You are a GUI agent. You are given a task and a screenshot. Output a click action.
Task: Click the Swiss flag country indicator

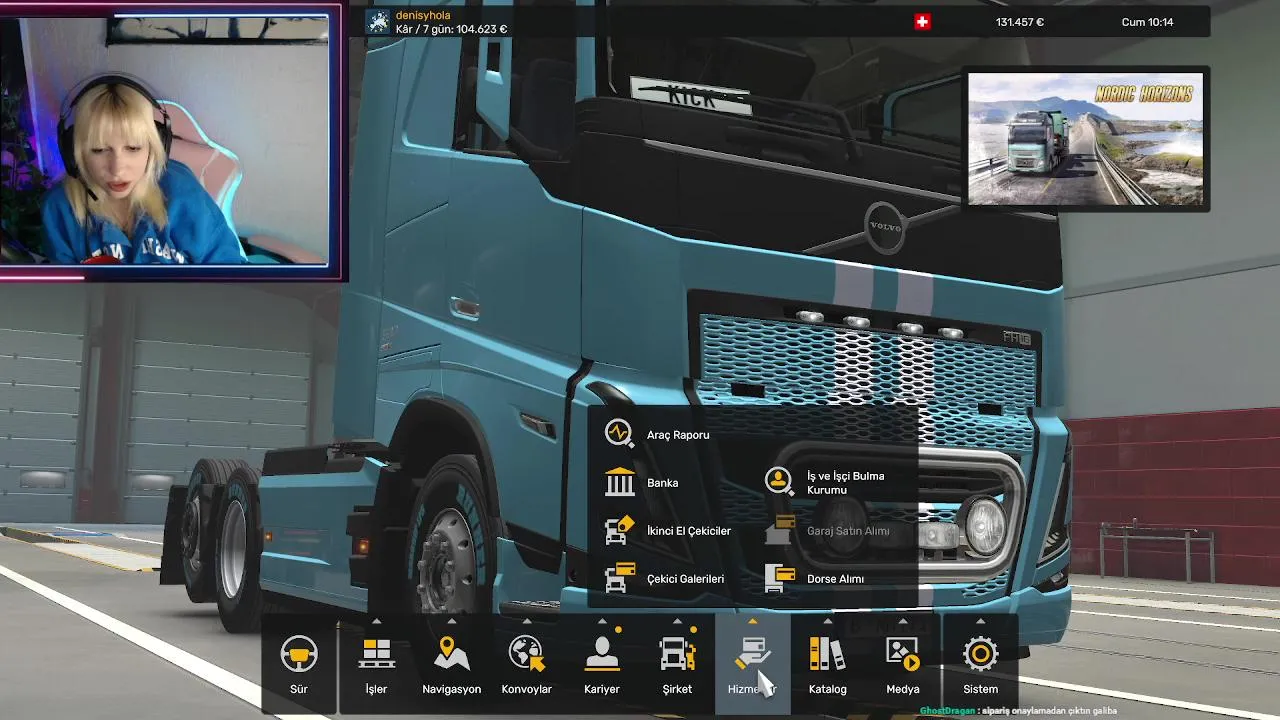click(x=922, y=22)
